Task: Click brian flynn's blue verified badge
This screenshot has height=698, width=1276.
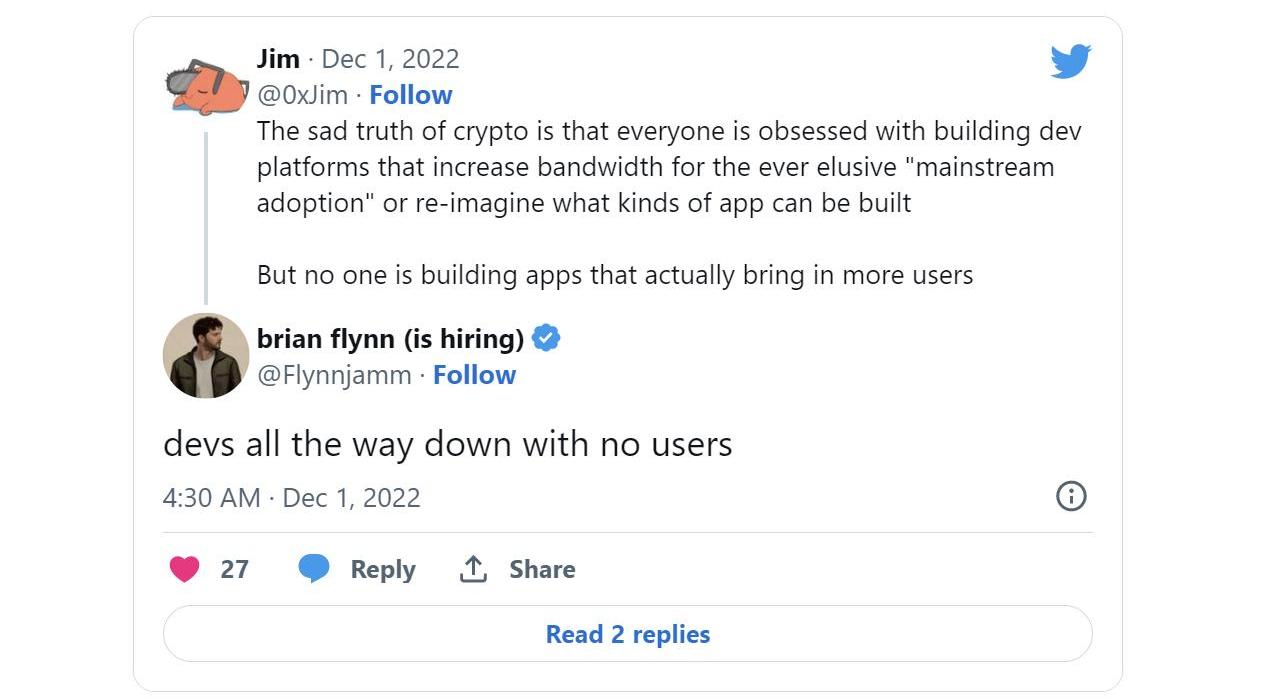Action: click(x=545, y=339)
